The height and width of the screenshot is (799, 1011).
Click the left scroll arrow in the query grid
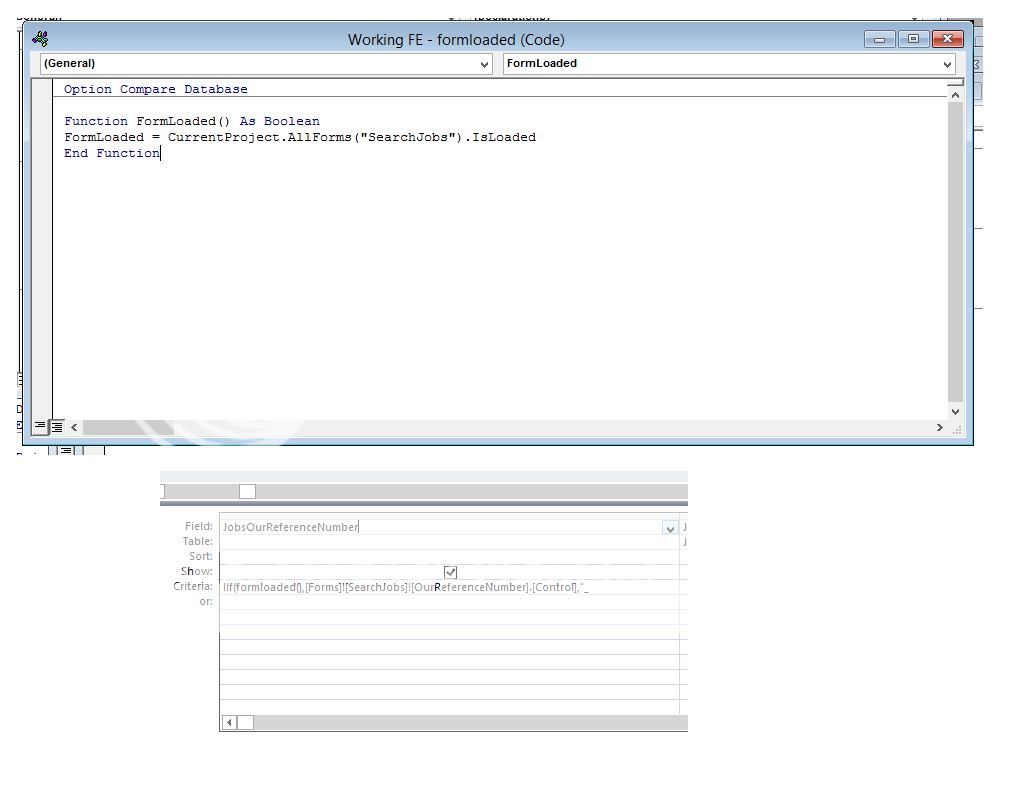tap(228, 721)
